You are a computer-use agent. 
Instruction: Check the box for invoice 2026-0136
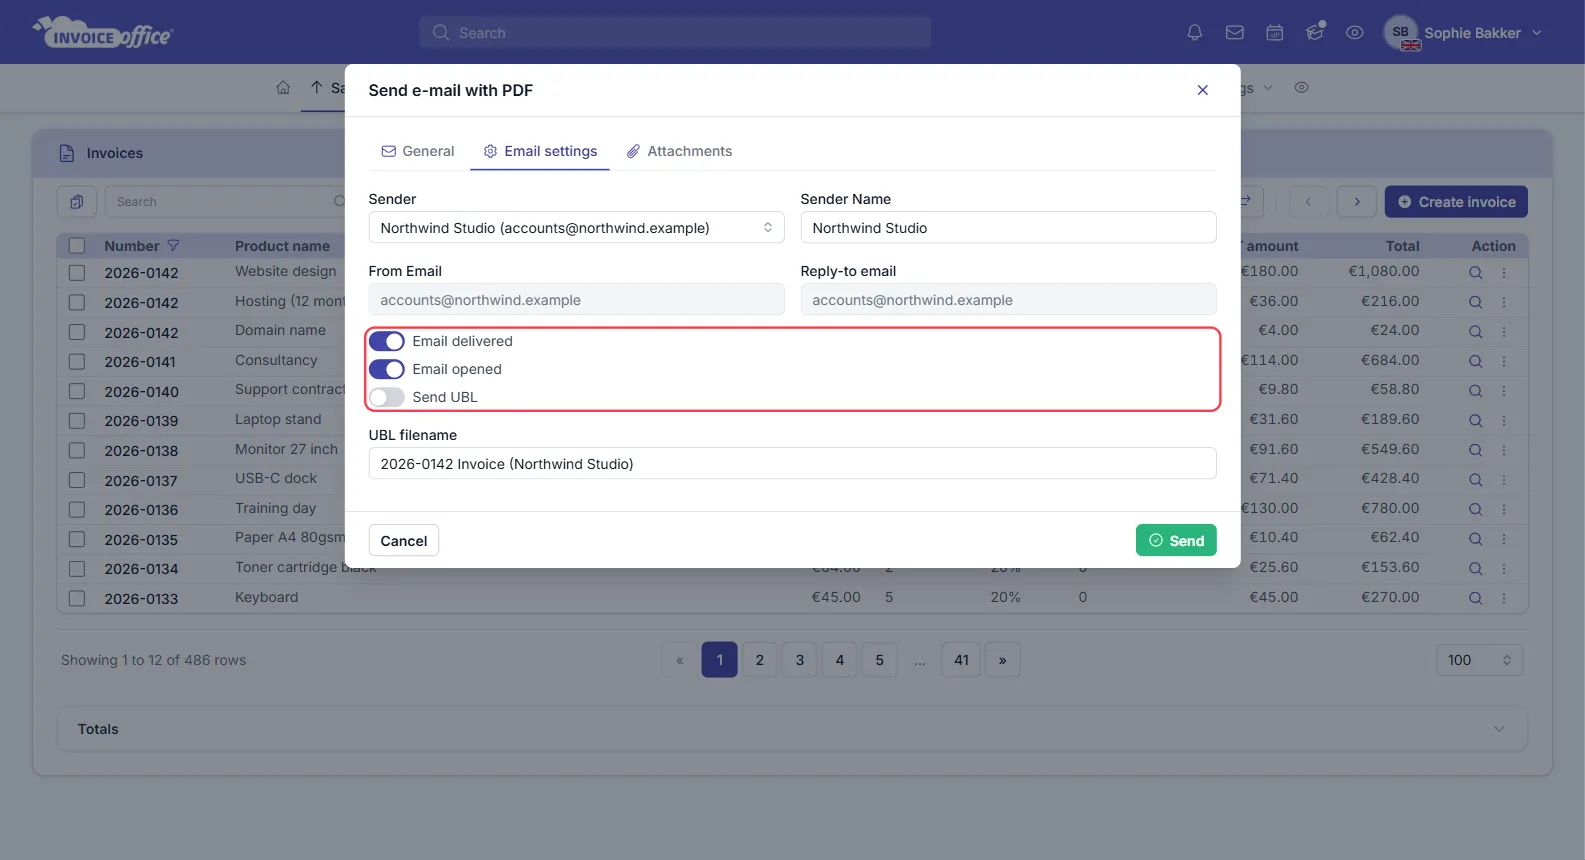77,510
